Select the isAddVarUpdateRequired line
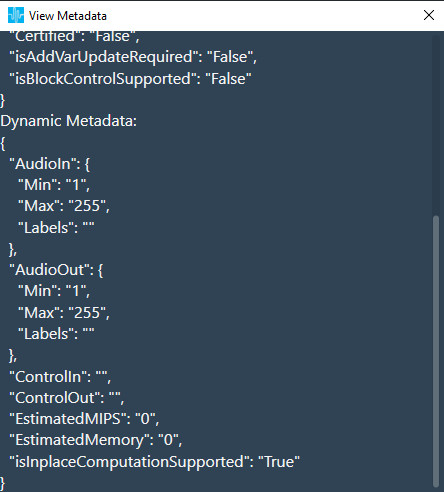 (x=133, y=57)
